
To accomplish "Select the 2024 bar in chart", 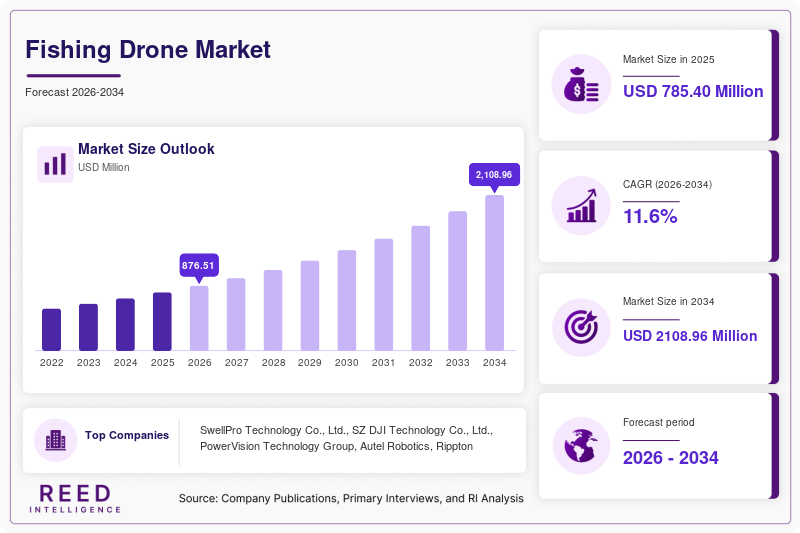I will point(126,324).
